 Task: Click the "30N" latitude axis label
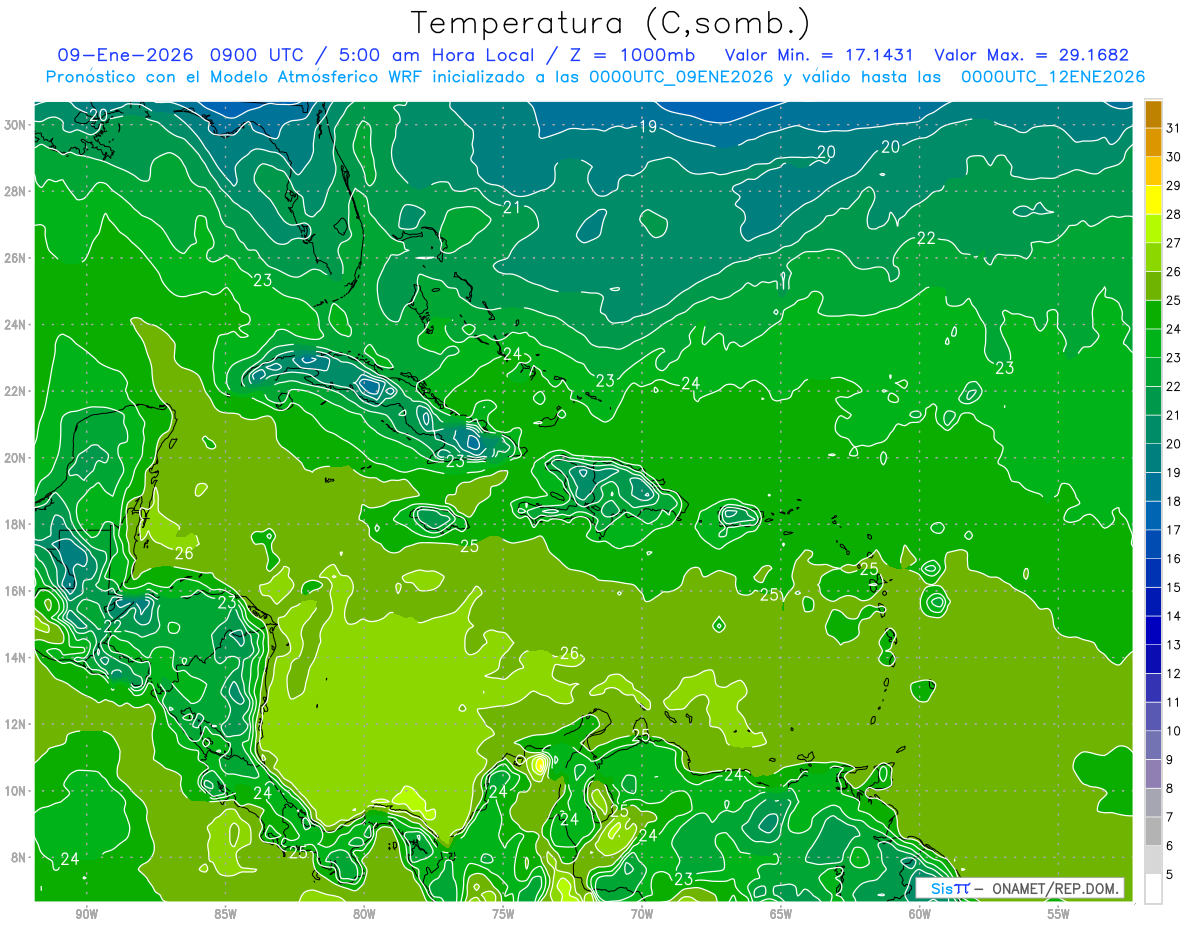point(16,124)
